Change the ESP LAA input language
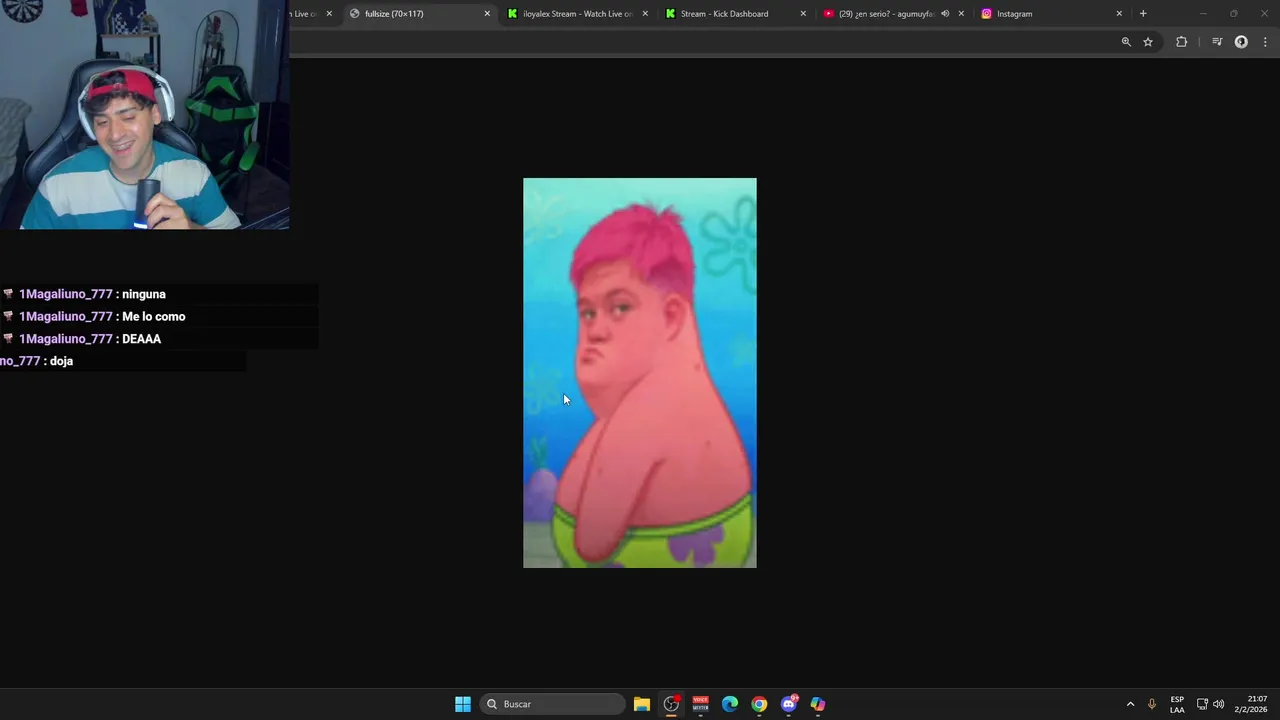Image resolution: width=1280 pixels, height=720 pixels. tap(1177, 704)
